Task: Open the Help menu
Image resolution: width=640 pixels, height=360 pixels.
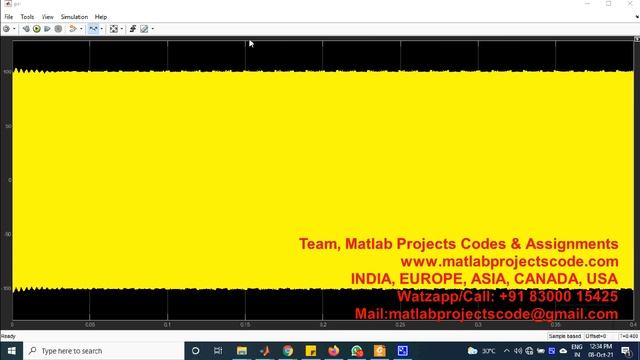Action: point(101,17)
